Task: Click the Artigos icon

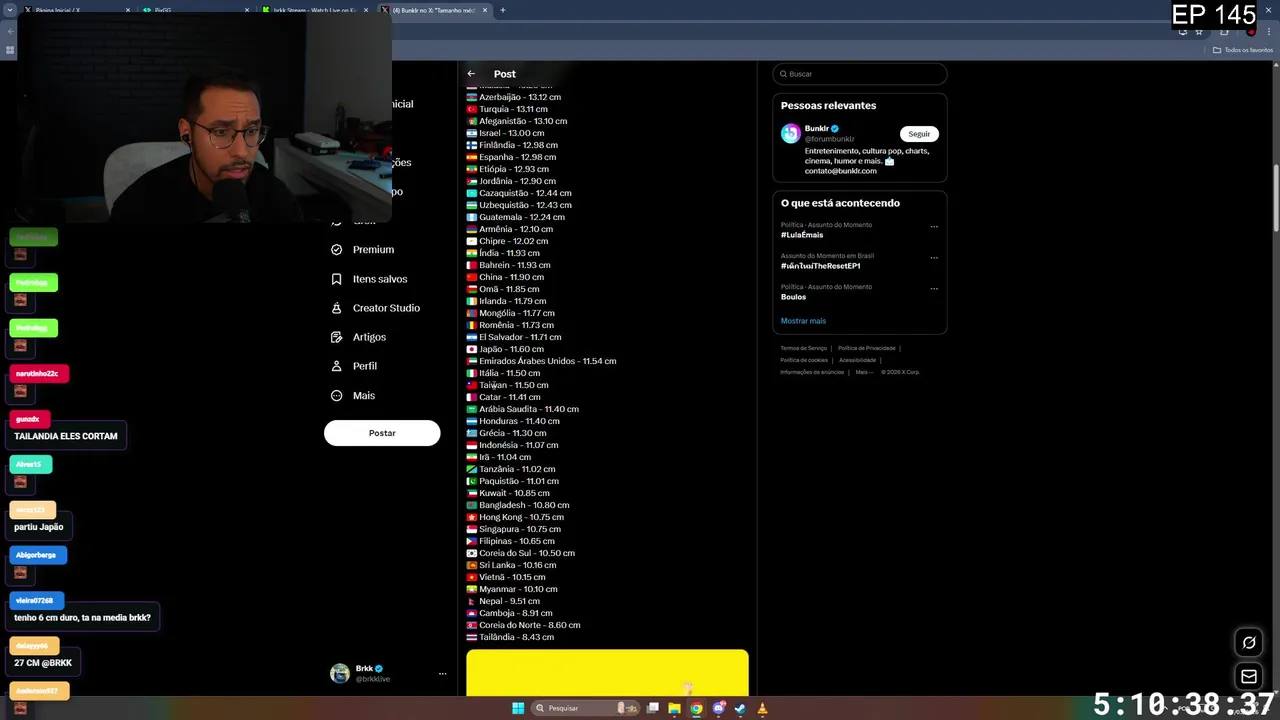Action: [337, 337]
